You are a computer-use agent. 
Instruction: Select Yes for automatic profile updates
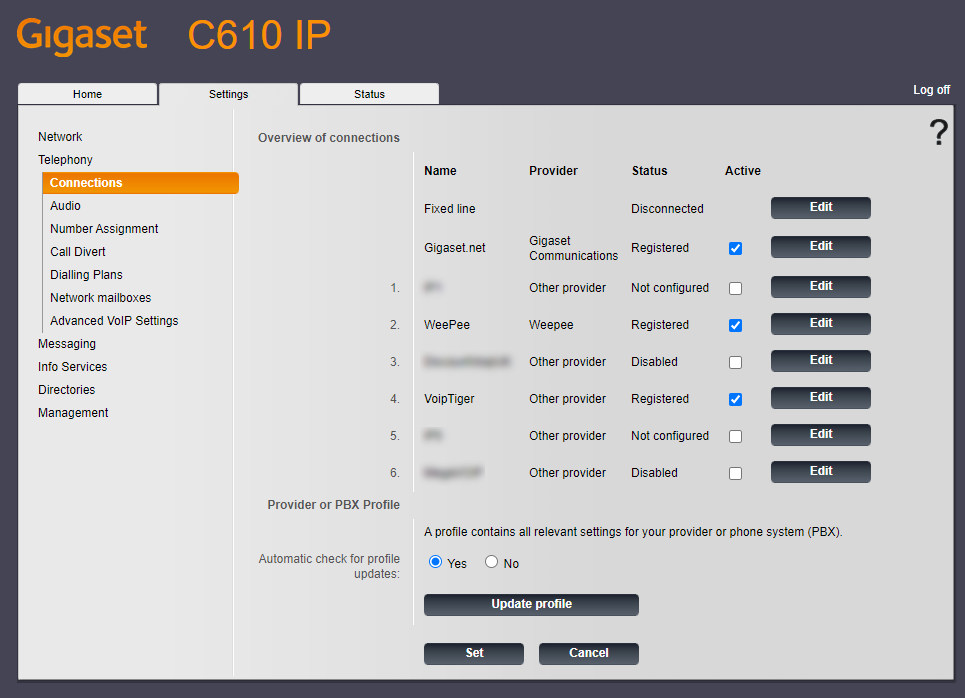tap(435, 562)
